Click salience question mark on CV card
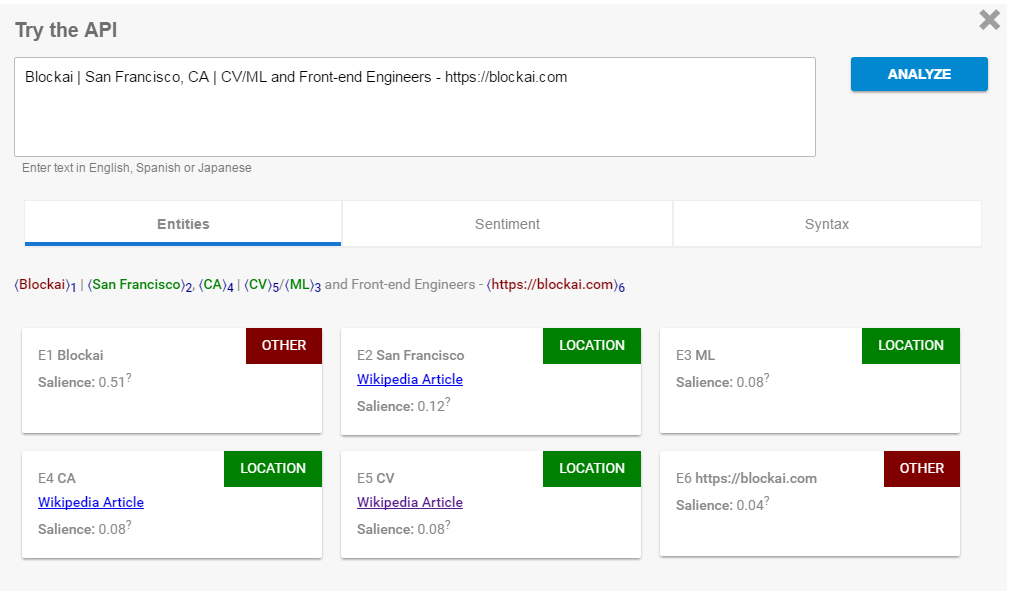The height and width of the screenshot is (593, 1011). pyautogui.click(x=447, y=524)
